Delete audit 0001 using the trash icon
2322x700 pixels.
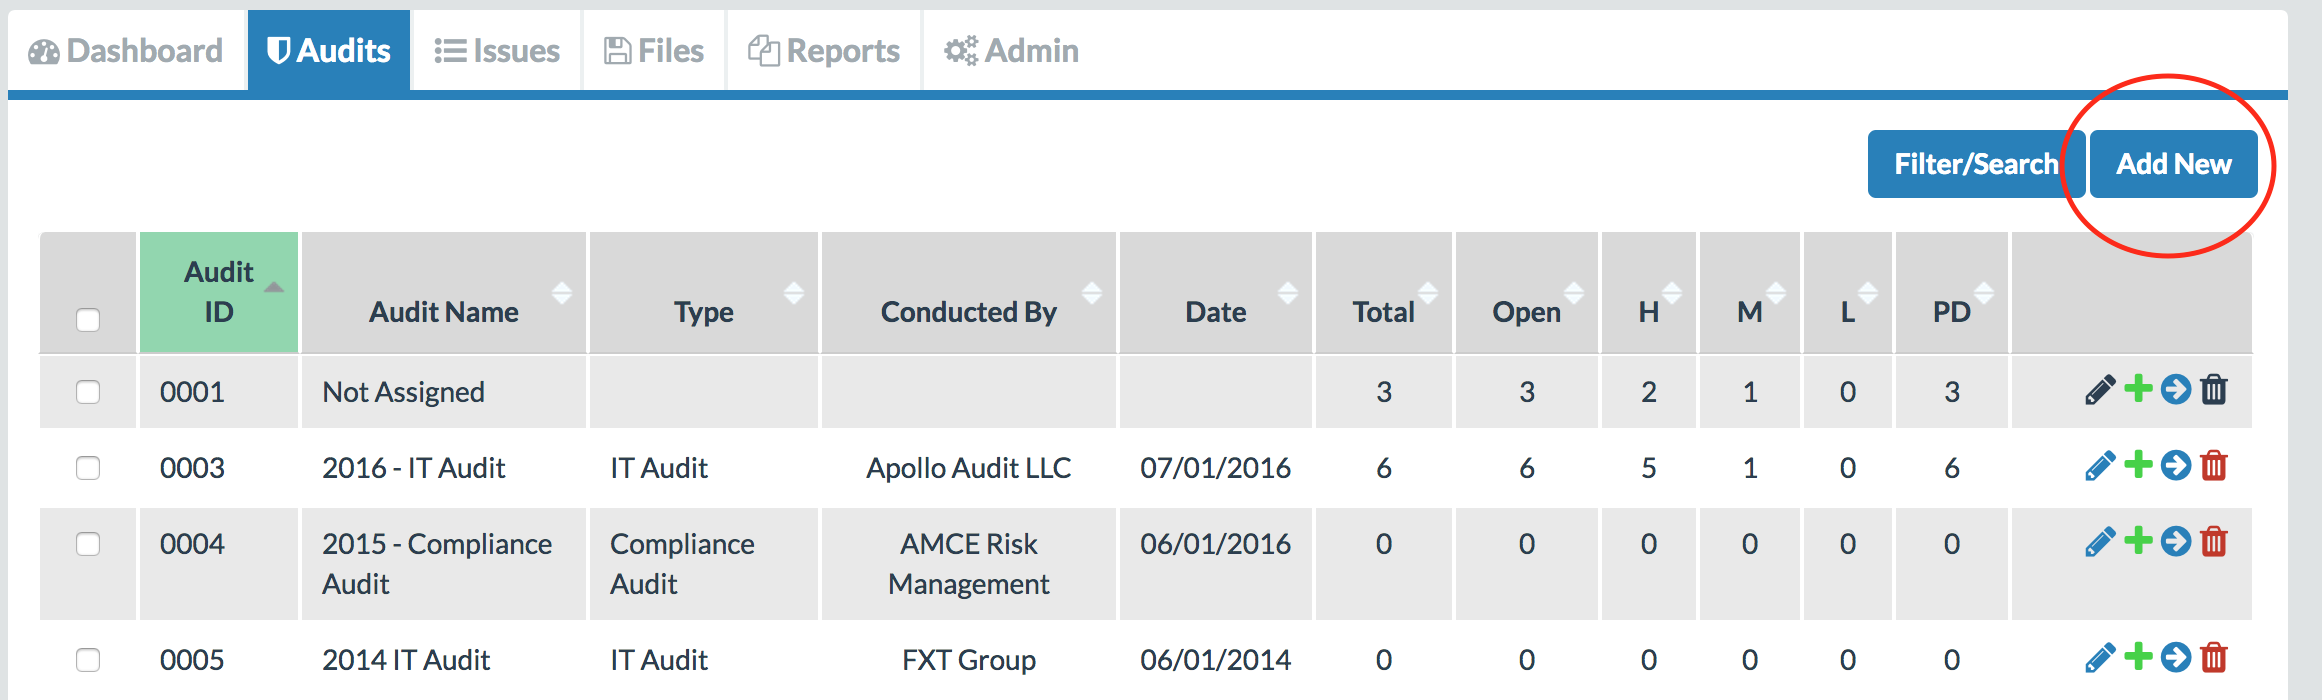pos(2214,389)
